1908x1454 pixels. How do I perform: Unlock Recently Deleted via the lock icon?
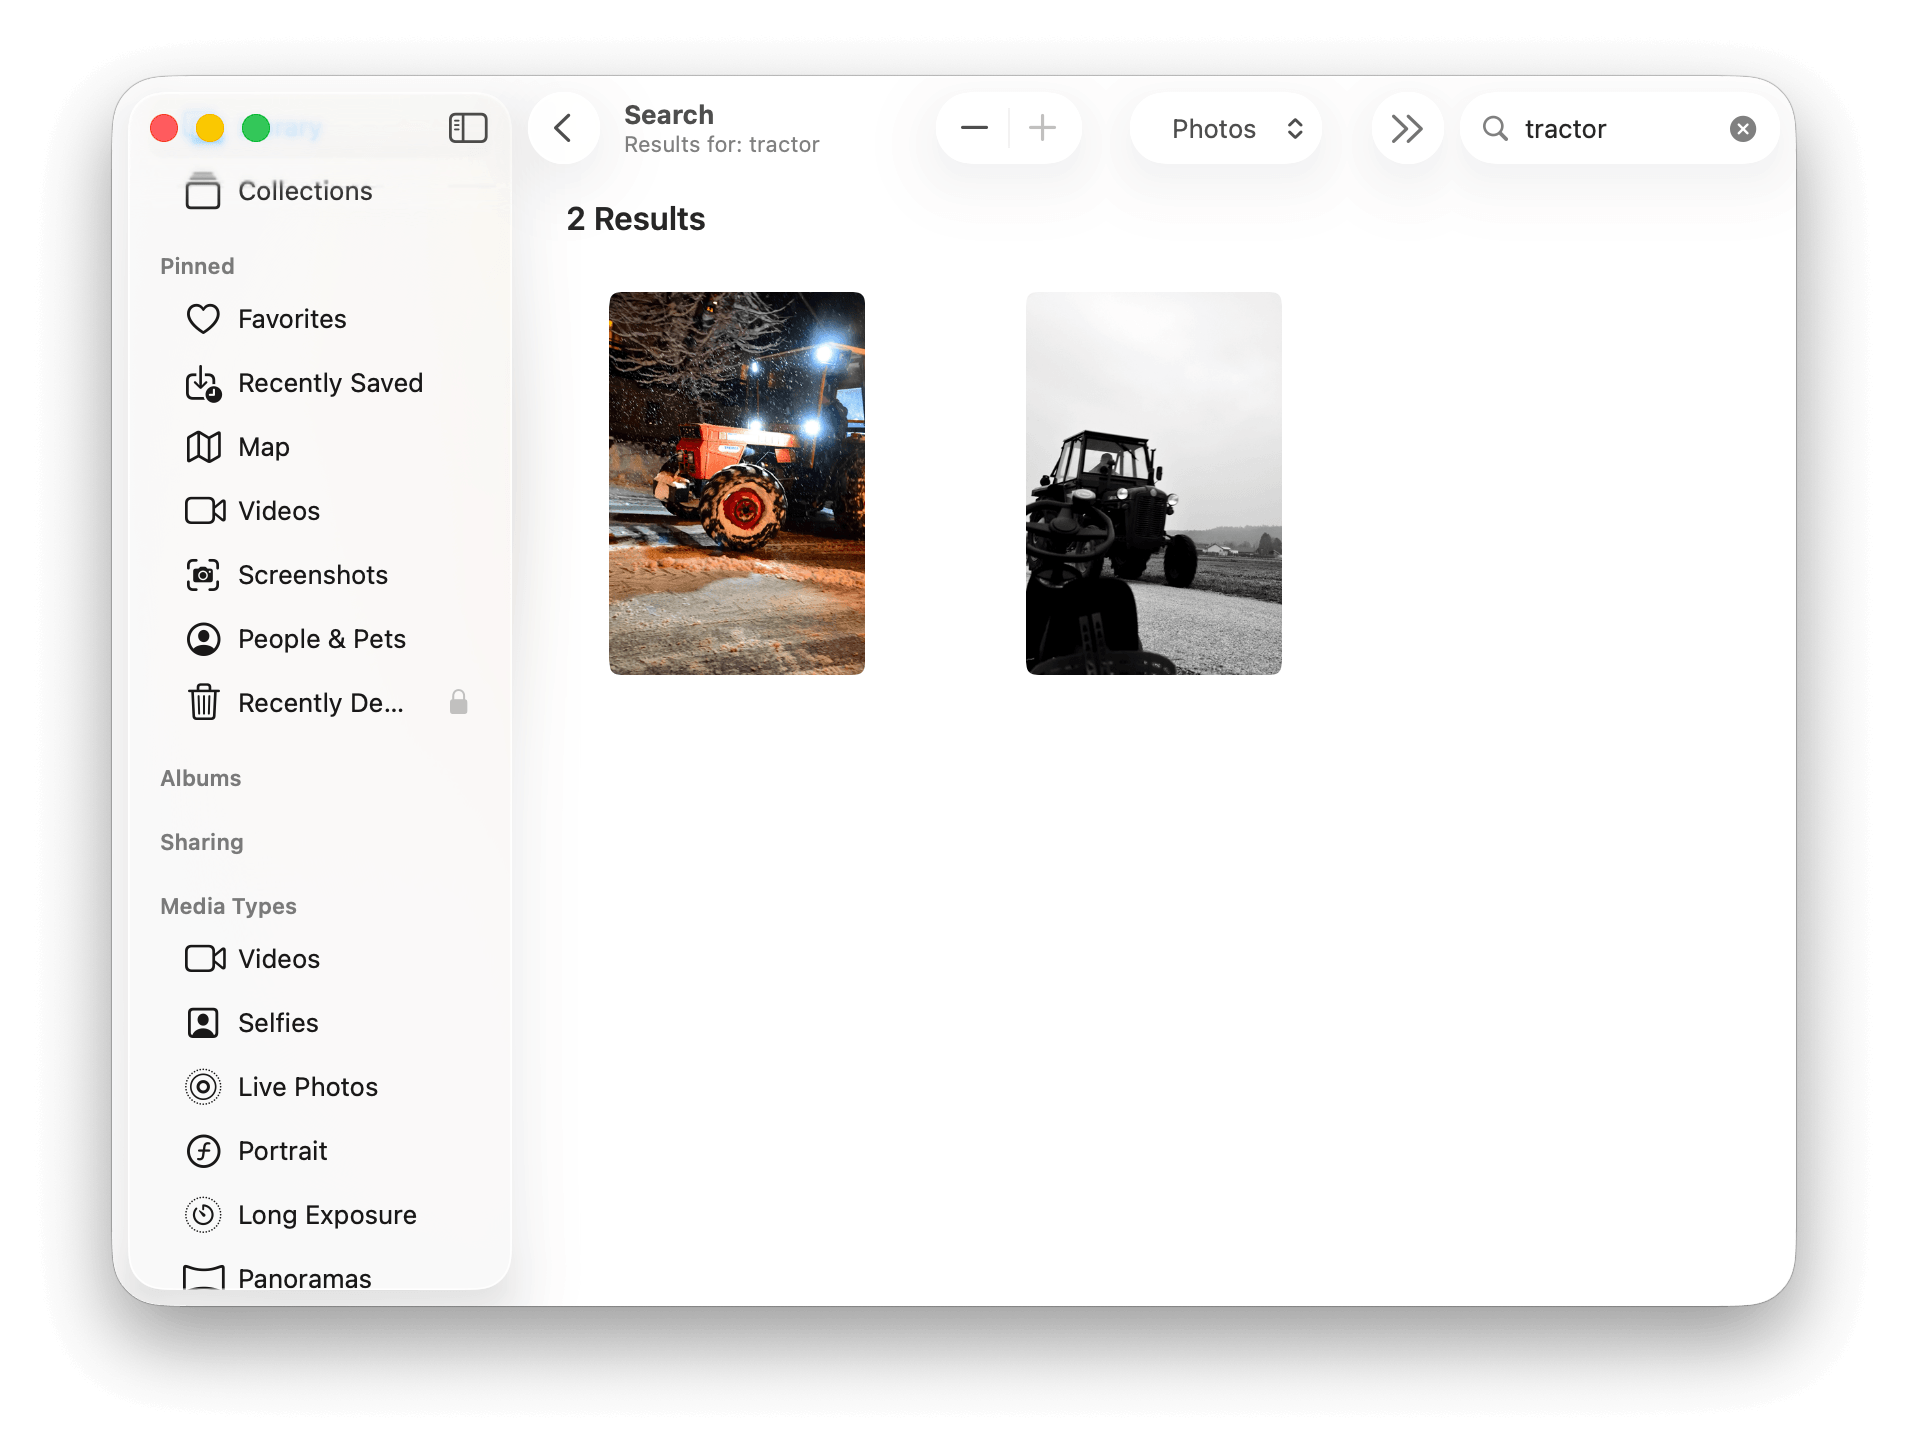click(x=459, y=702)
